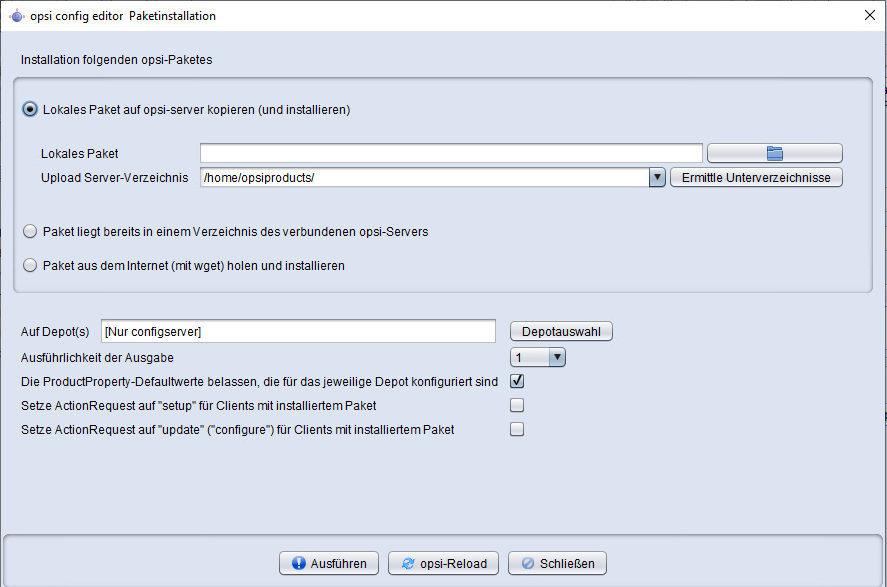The width and height of the screenshot is (887, 587).
Task: Click the reload arrows icon on opsi-Reload
Action: point(408,563)
